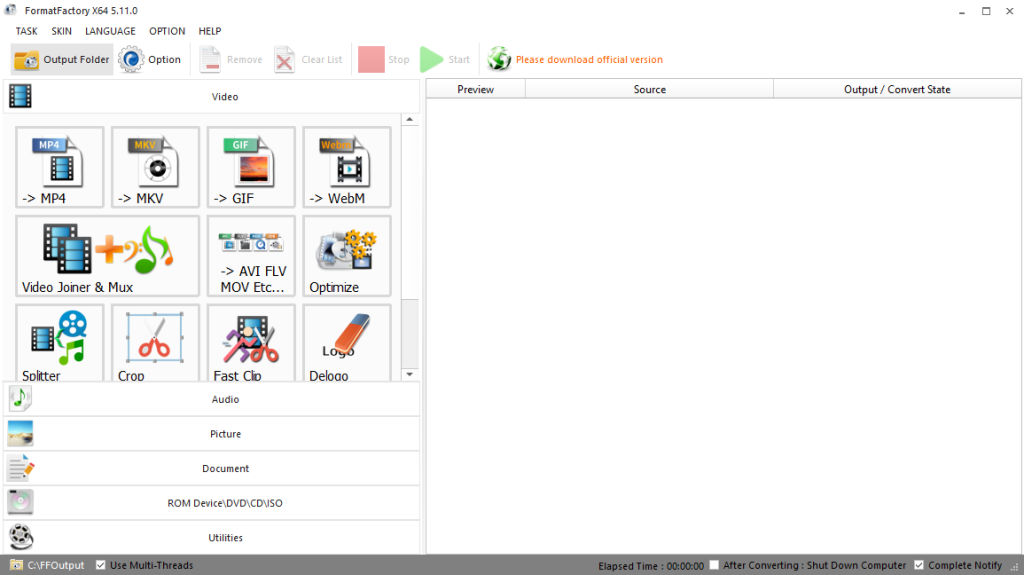Toggle the Use Multi-Threads checkbox
This screenshot has height=575, width=1024.
(x=101, y=565)
